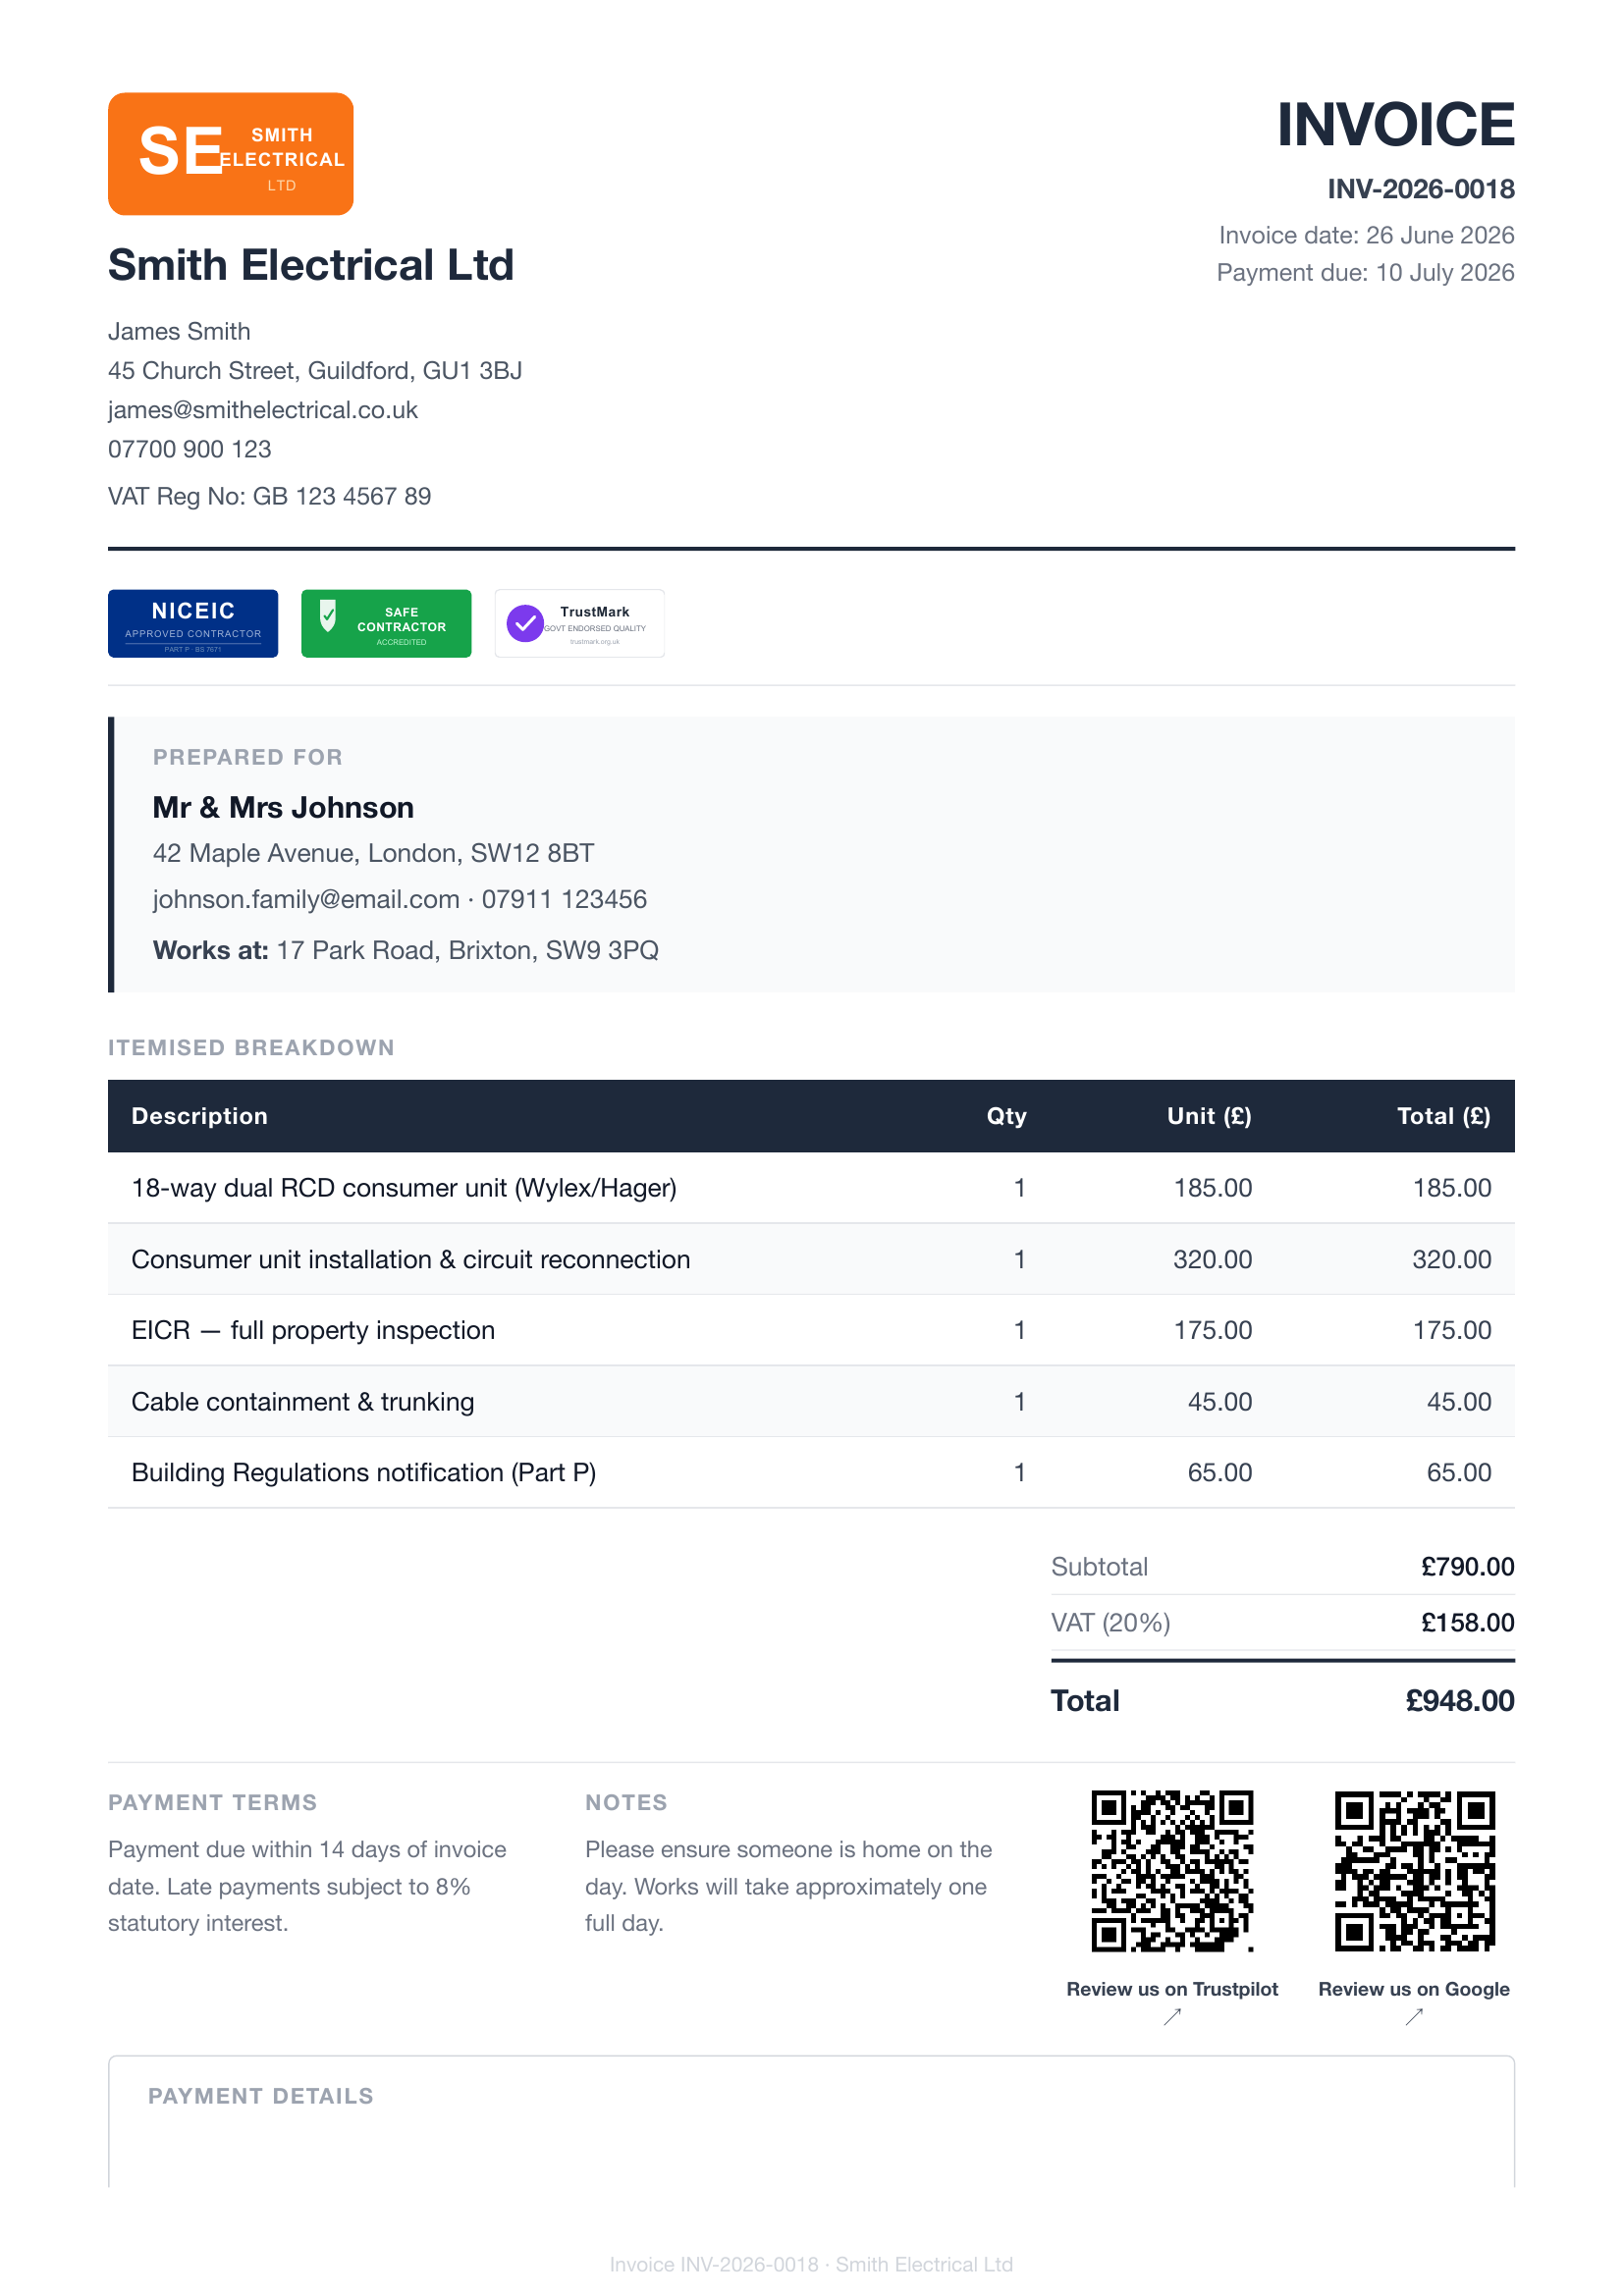The width and height of the screenshot is (1624, 2296).
Task: Click the TrustMark govt endorsed badge
Action: [580, 623]
